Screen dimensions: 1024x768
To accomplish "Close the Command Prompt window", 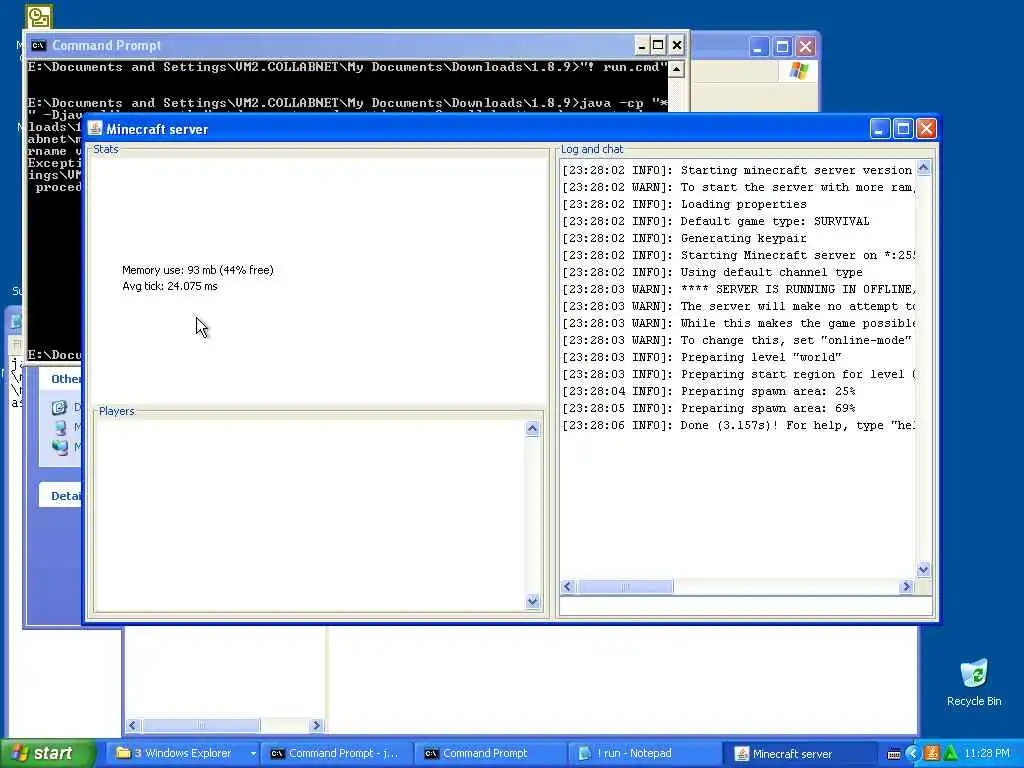I will click(677, 46).
